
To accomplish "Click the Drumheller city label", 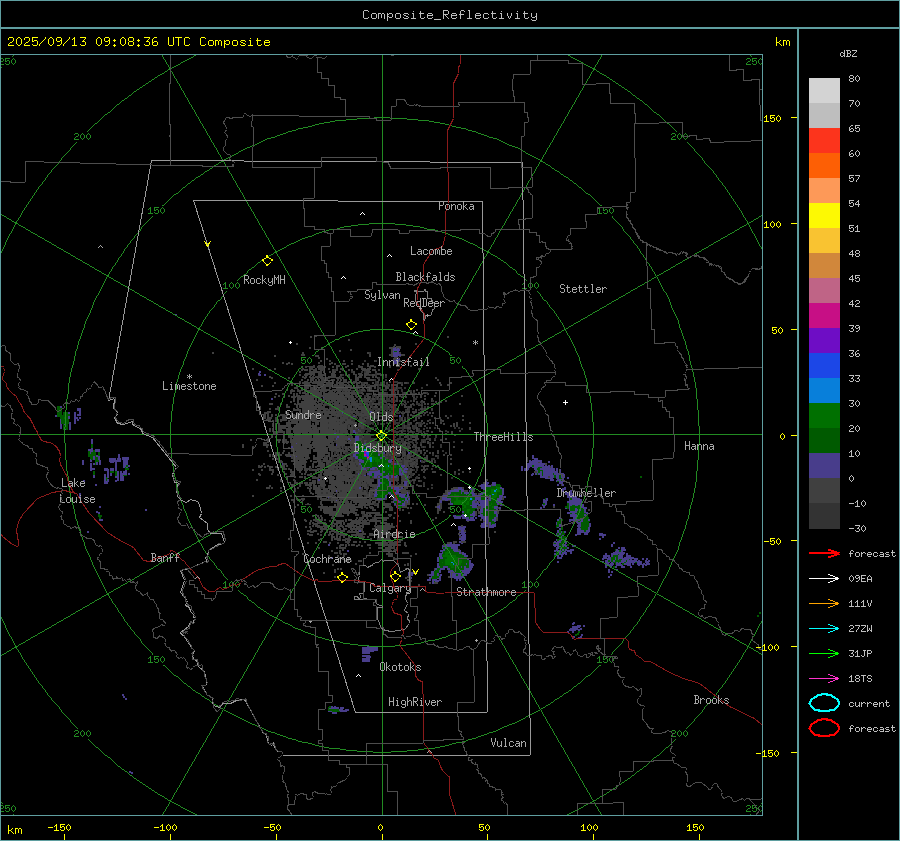I will click(586, 493).
